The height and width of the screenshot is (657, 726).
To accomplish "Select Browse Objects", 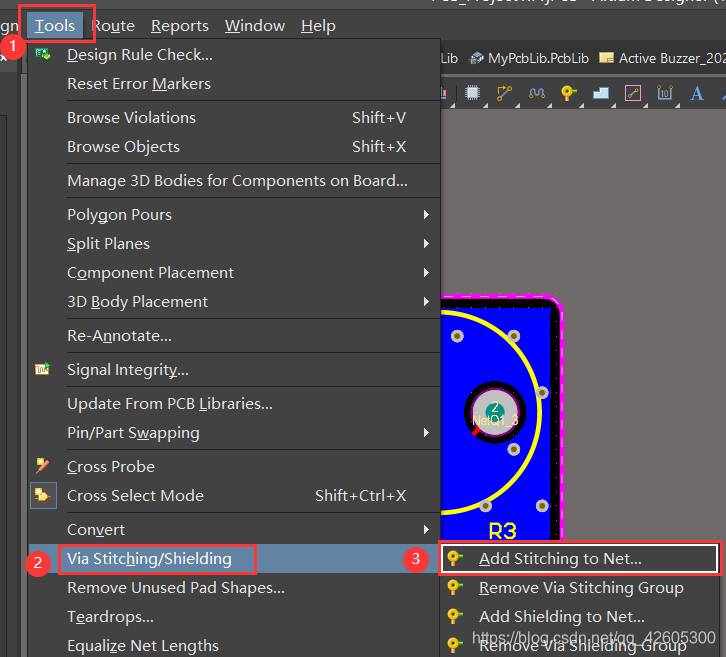I will [233, 147].
